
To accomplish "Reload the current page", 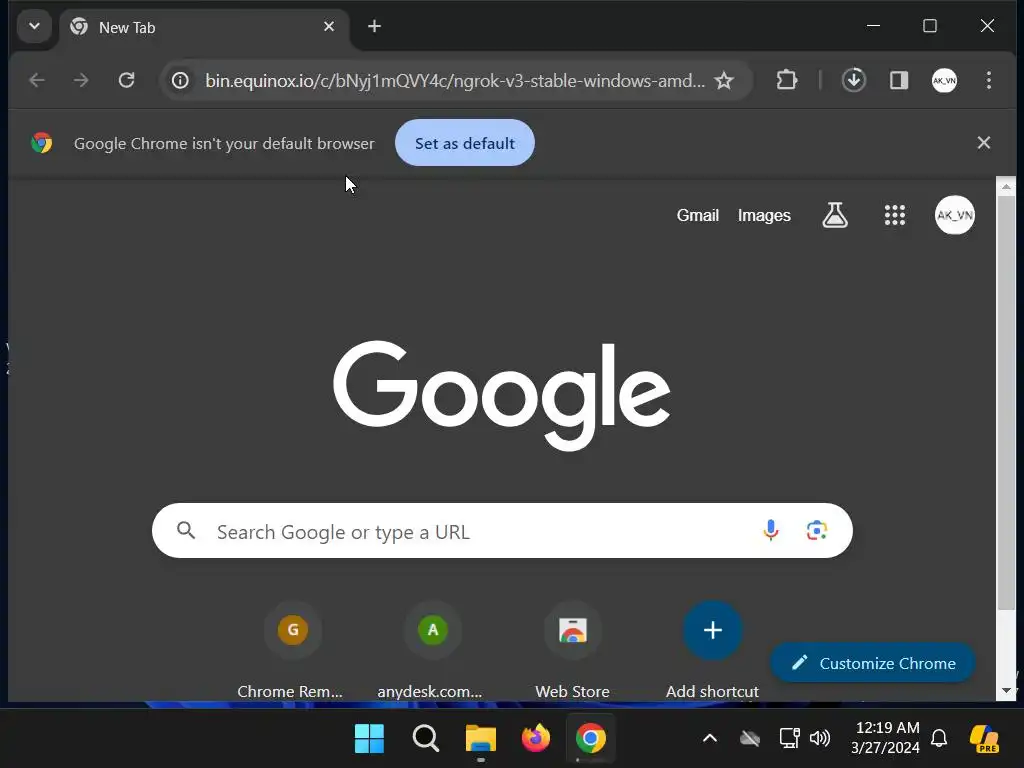I will 127,80.
